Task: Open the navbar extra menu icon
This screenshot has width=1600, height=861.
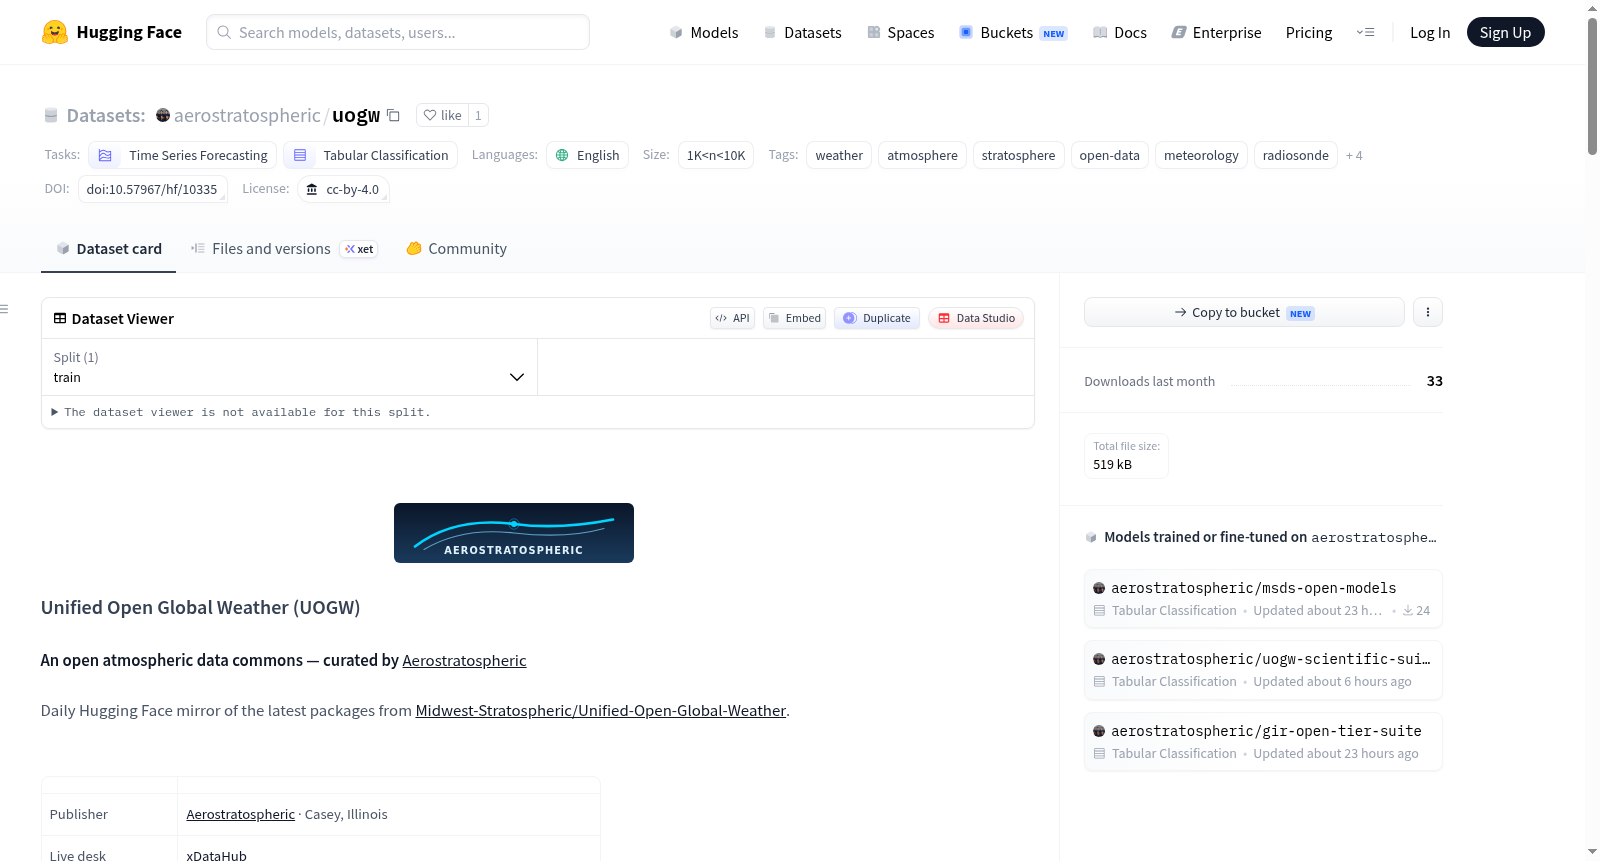Action: (x=1365, y=32)
